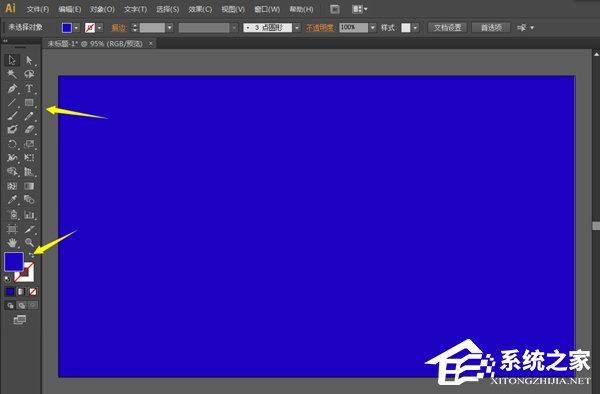600x394 pixels.
Task: Select the Type tool
Action: point(29,88)
